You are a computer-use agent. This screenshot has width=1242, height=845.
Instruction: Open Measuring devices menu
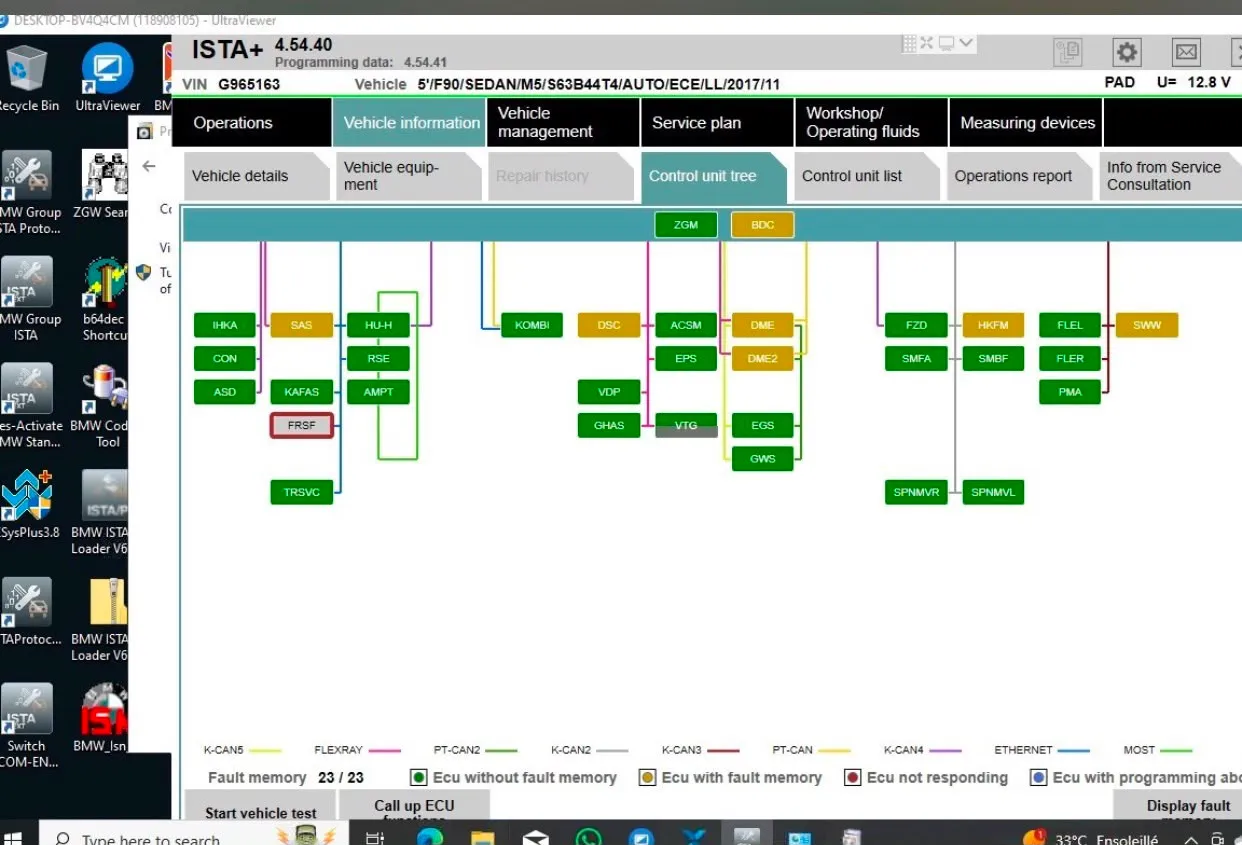1026,123
